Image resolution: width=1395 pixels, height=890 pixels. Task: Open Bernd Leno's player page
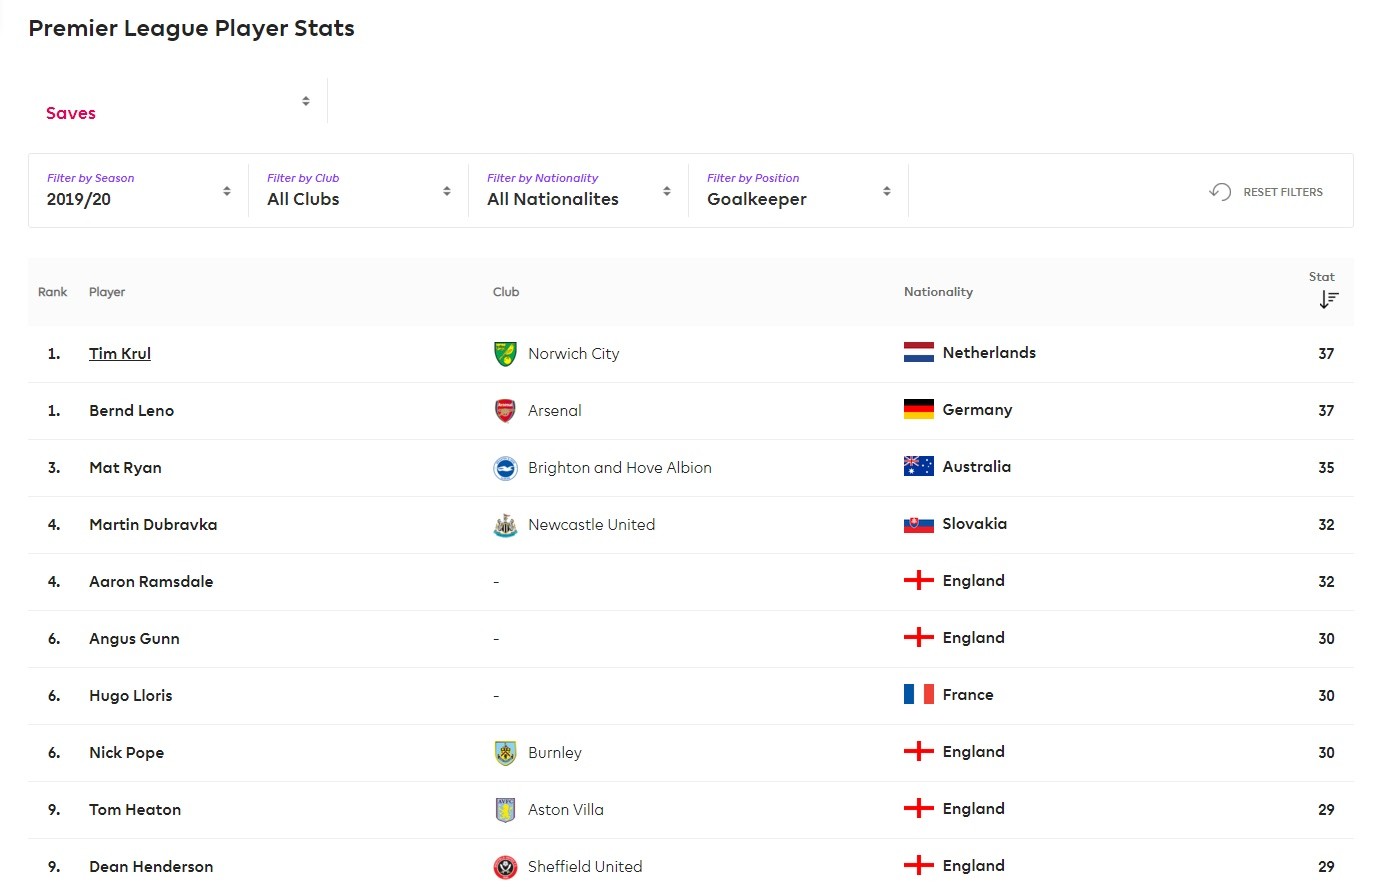(x=131, y=411)
